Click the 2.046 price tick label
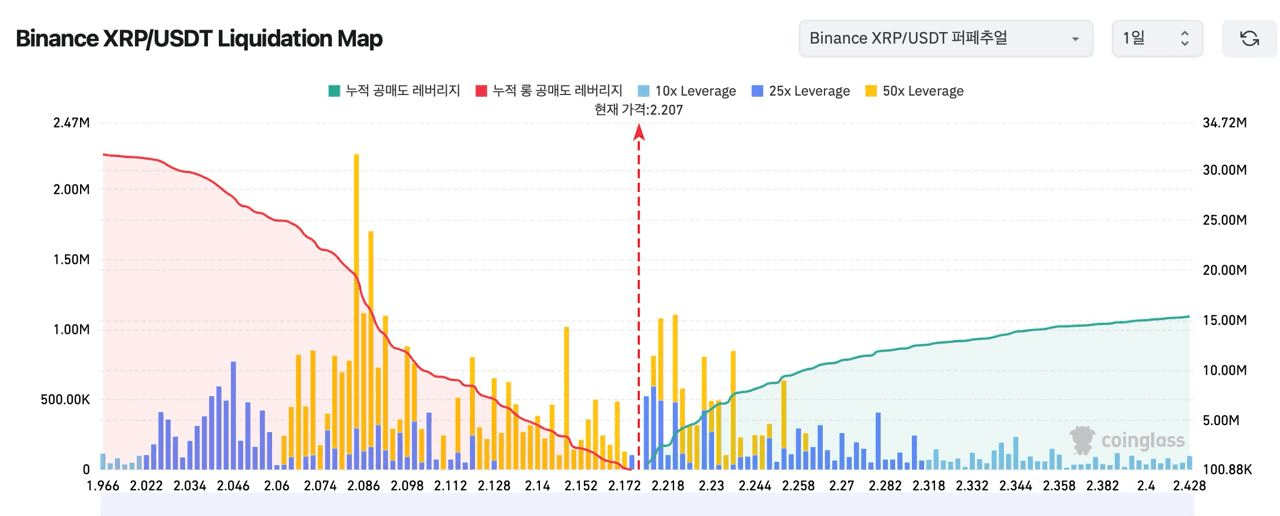The height and width of the screenshot is (516, 1280). 232,485
